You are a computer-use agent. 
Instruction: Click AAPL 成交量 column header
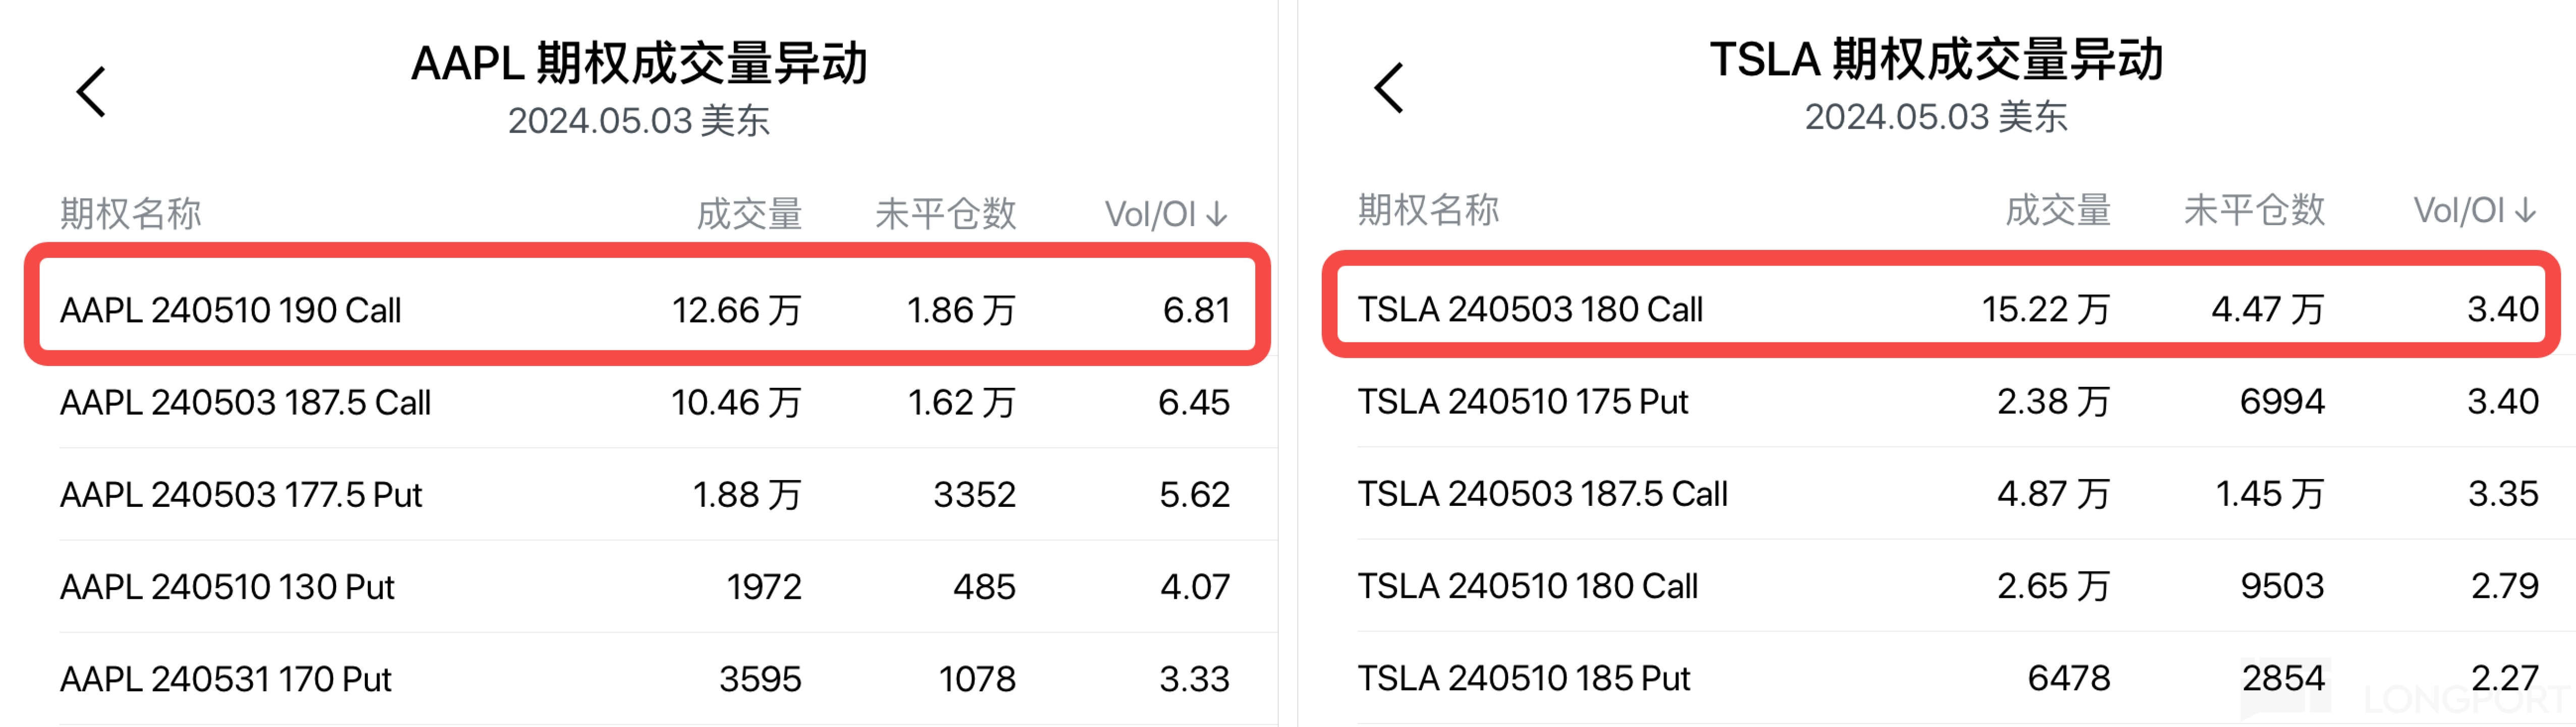749,214
